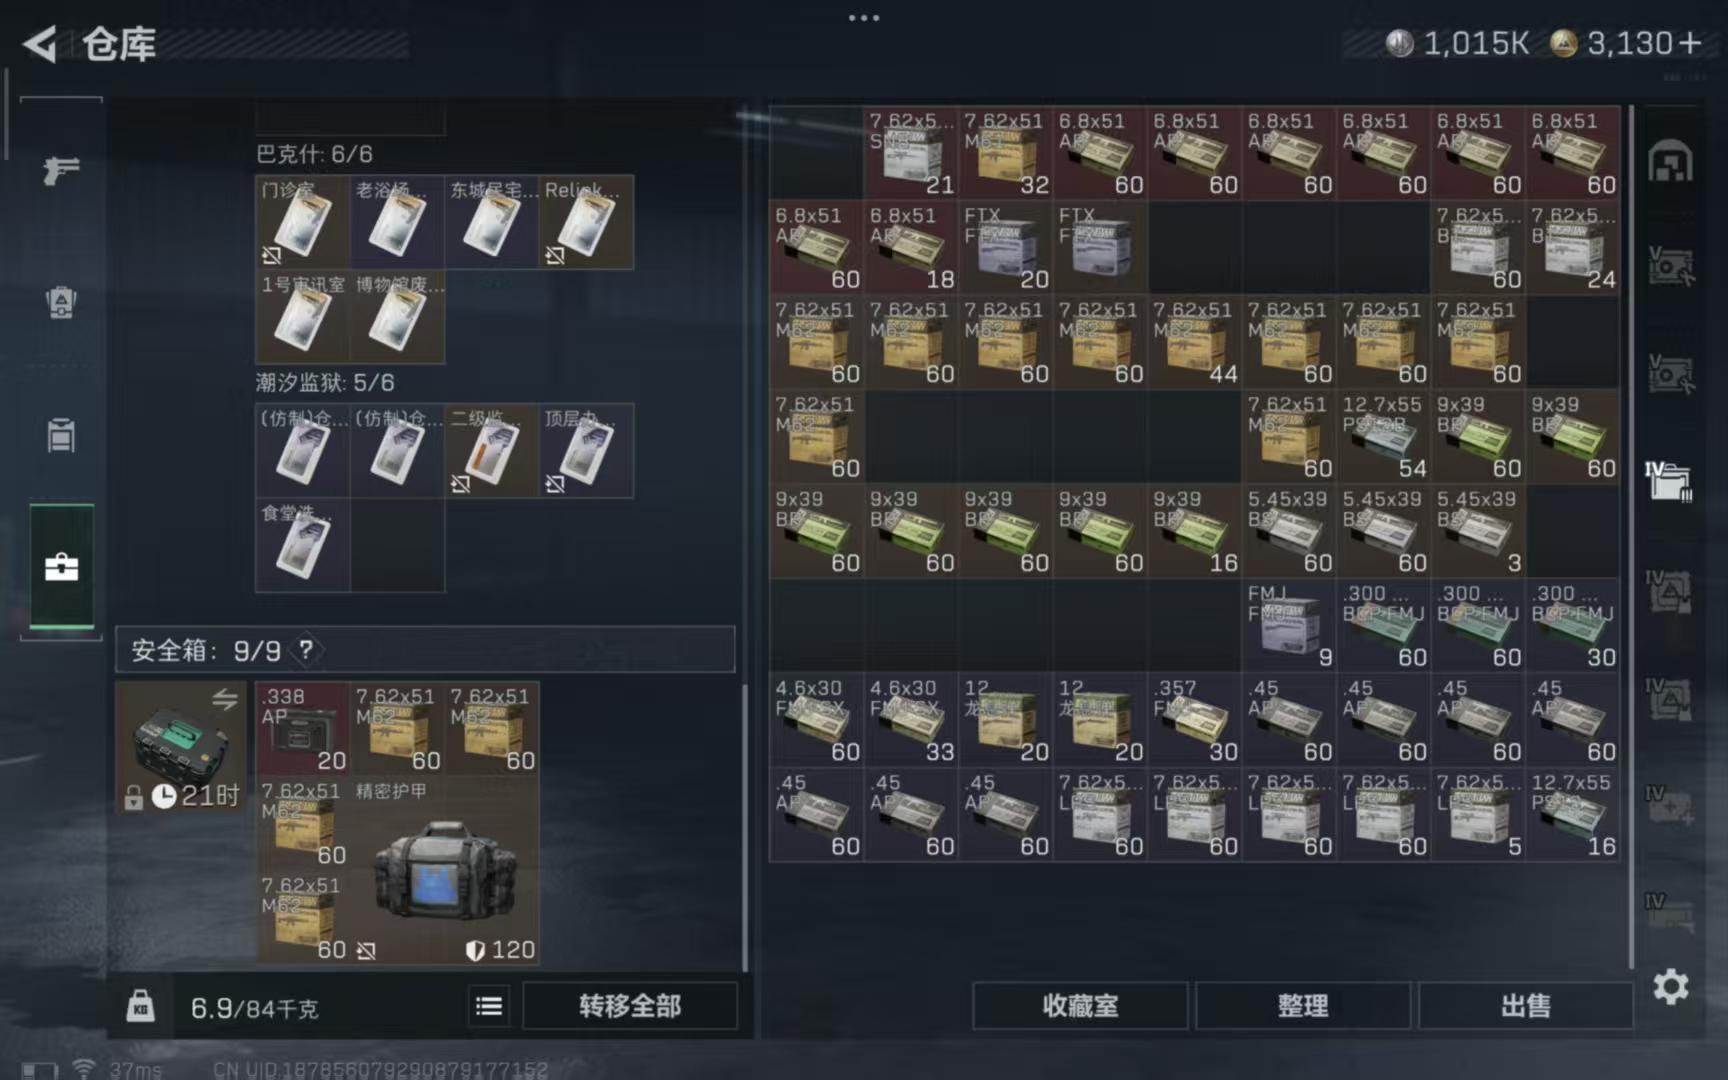Click the 37ms ping readout

135,1070
